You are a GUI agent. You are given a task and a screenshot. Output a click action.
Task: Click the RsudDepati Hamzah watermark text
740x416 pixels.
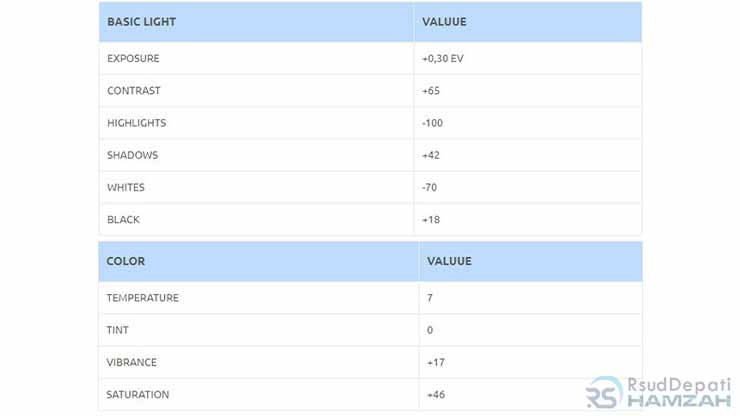tap(680, 392)
